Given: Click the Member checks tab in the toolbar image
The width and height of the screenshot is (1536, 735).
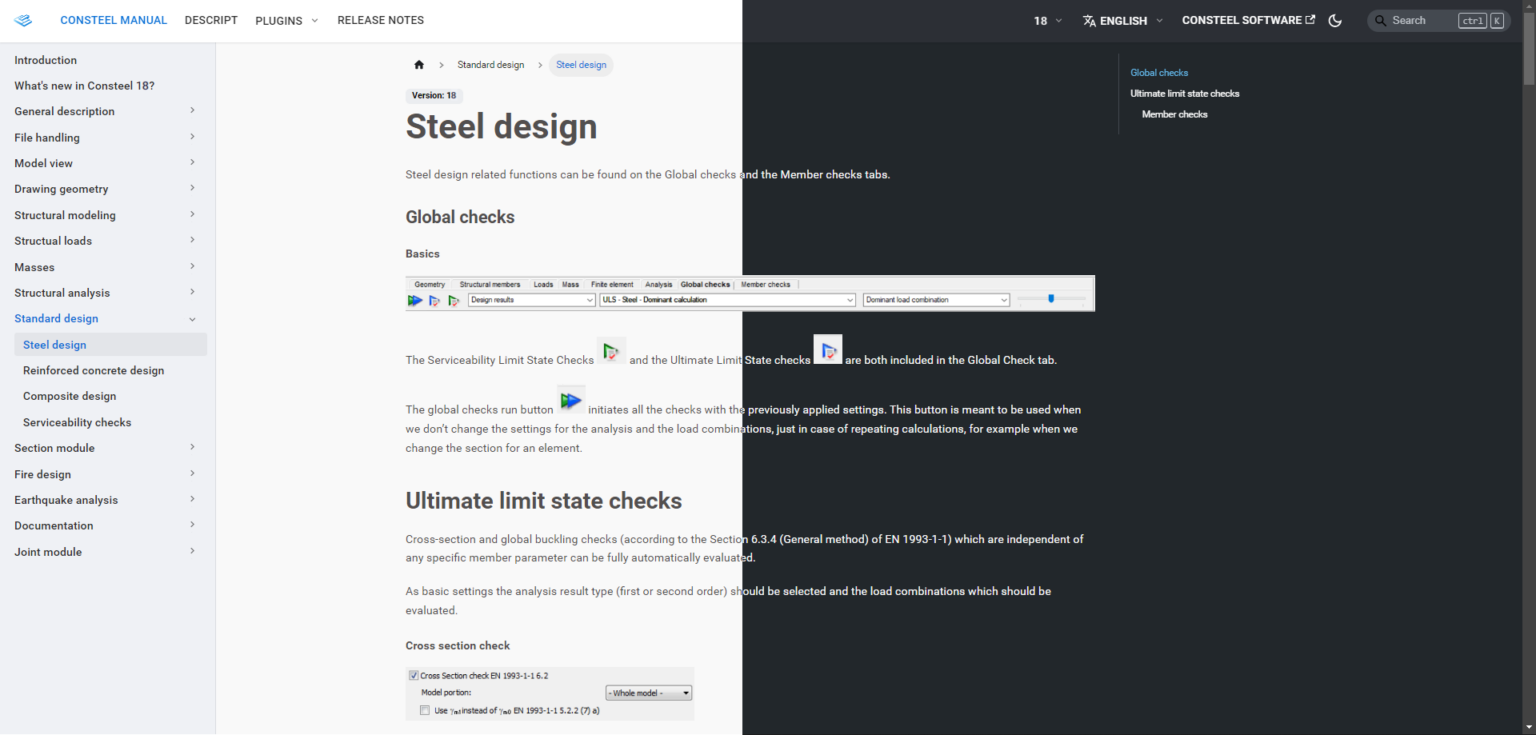Looking at the screenshot, I should [x=765, y=284].
